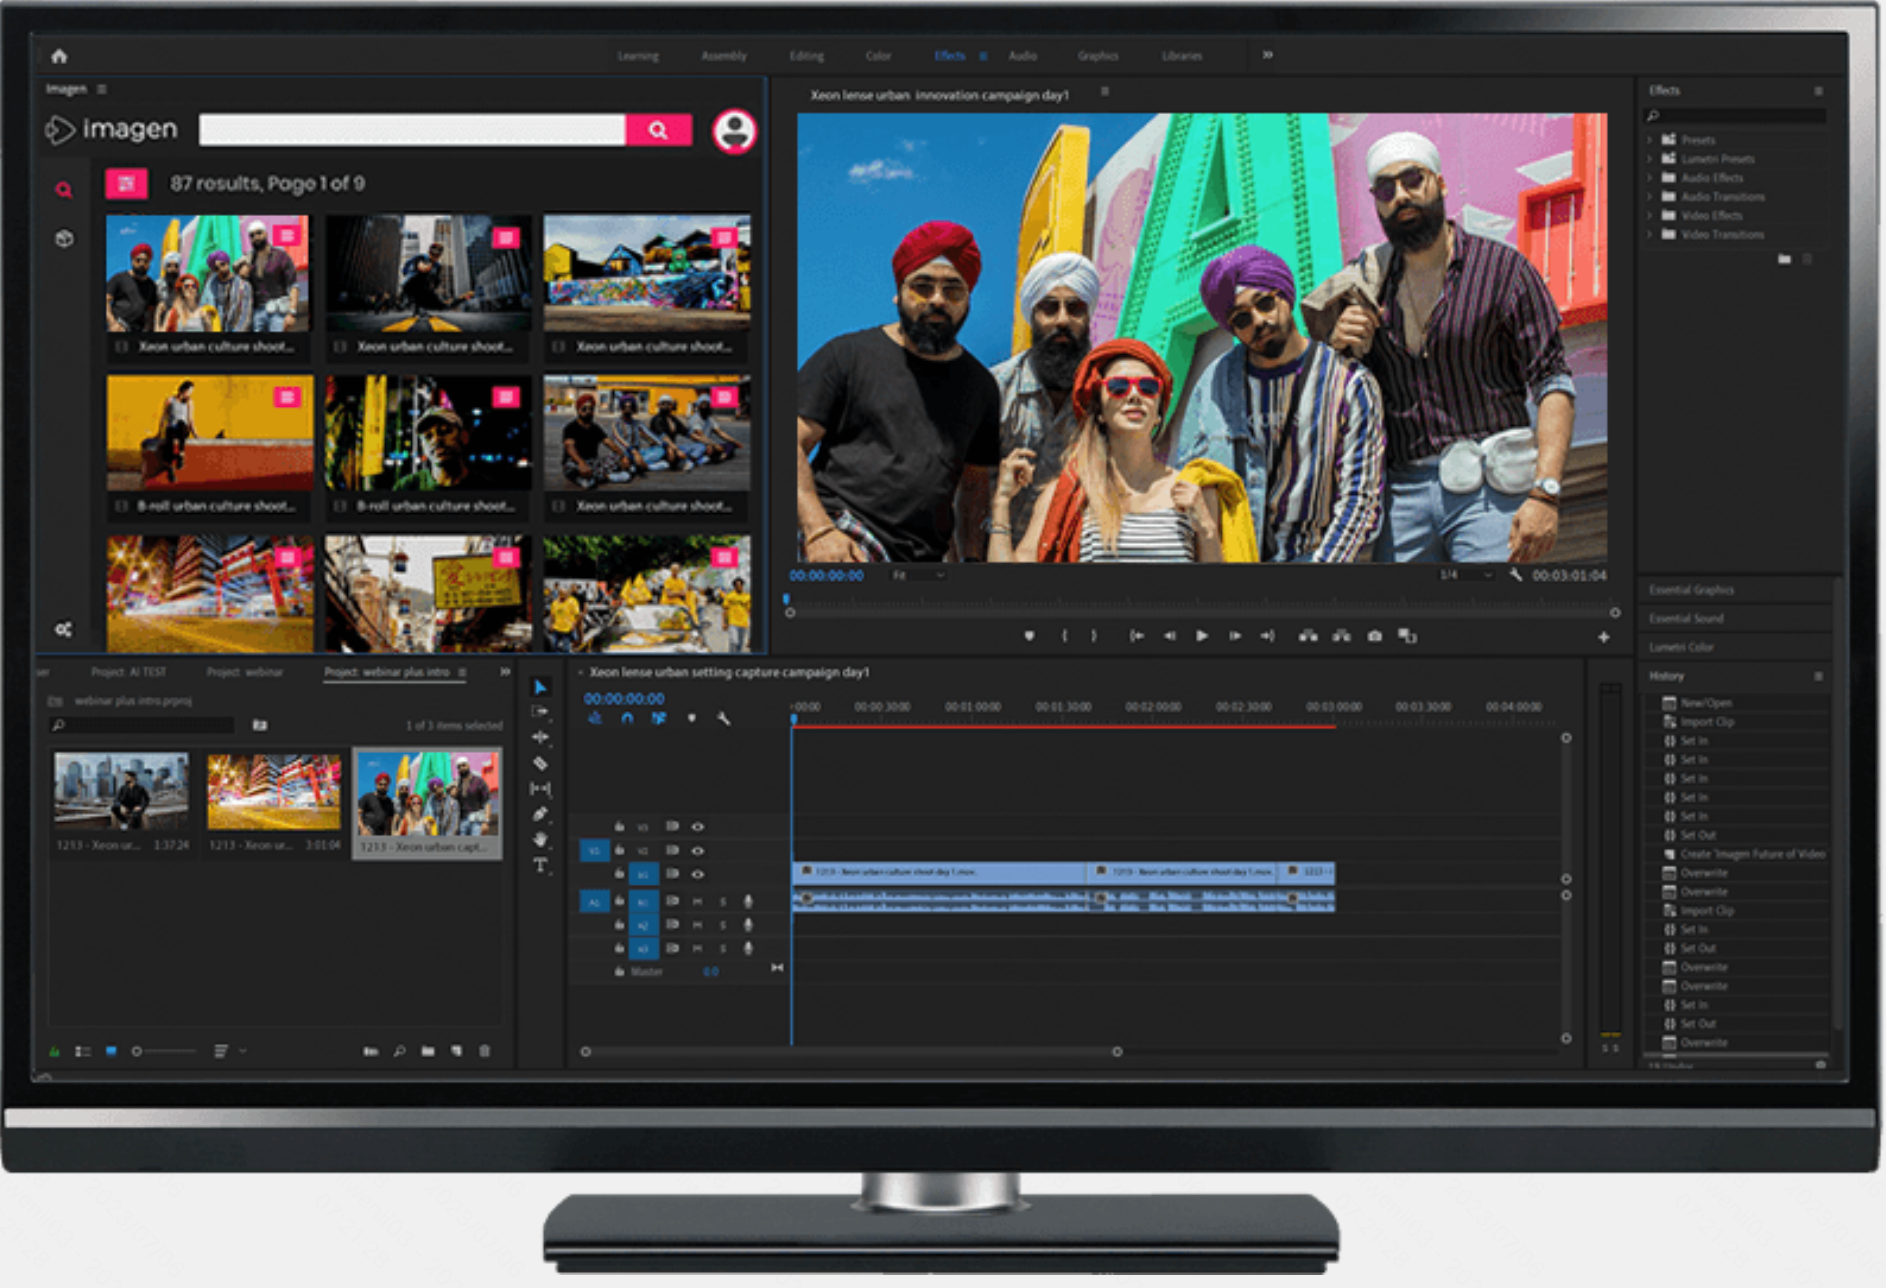Viewport: 1886px width, 1288px height.
Task: Select the Type tool
Action: pos(540,866)
